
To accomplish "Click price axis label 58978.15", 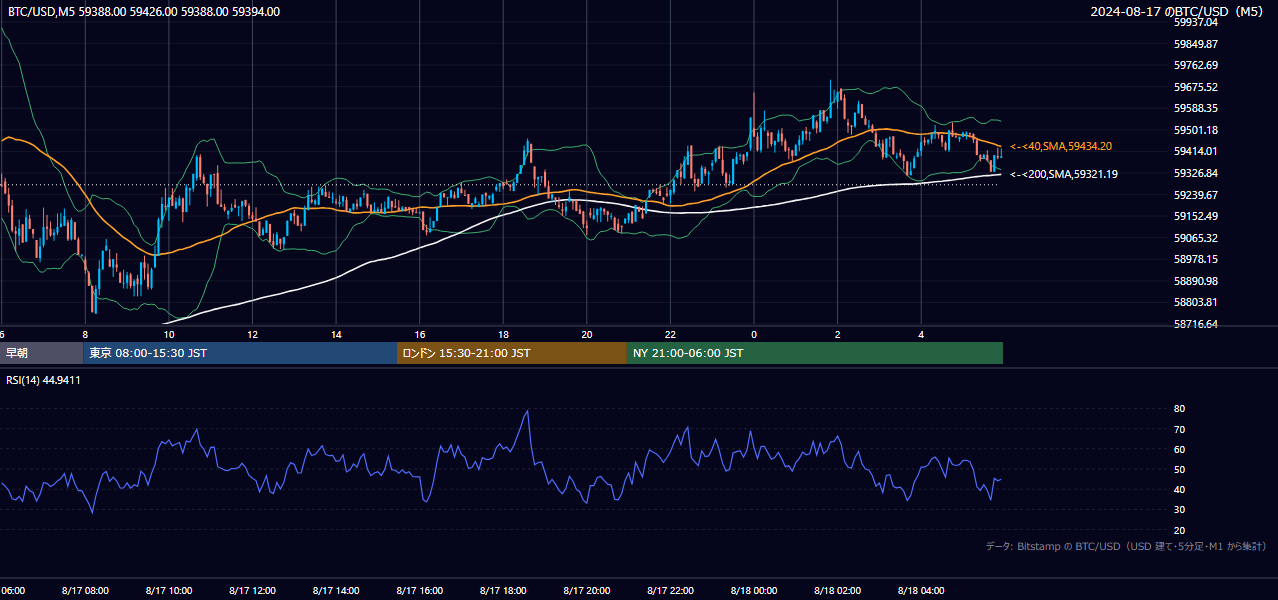I will point(1196,259).
